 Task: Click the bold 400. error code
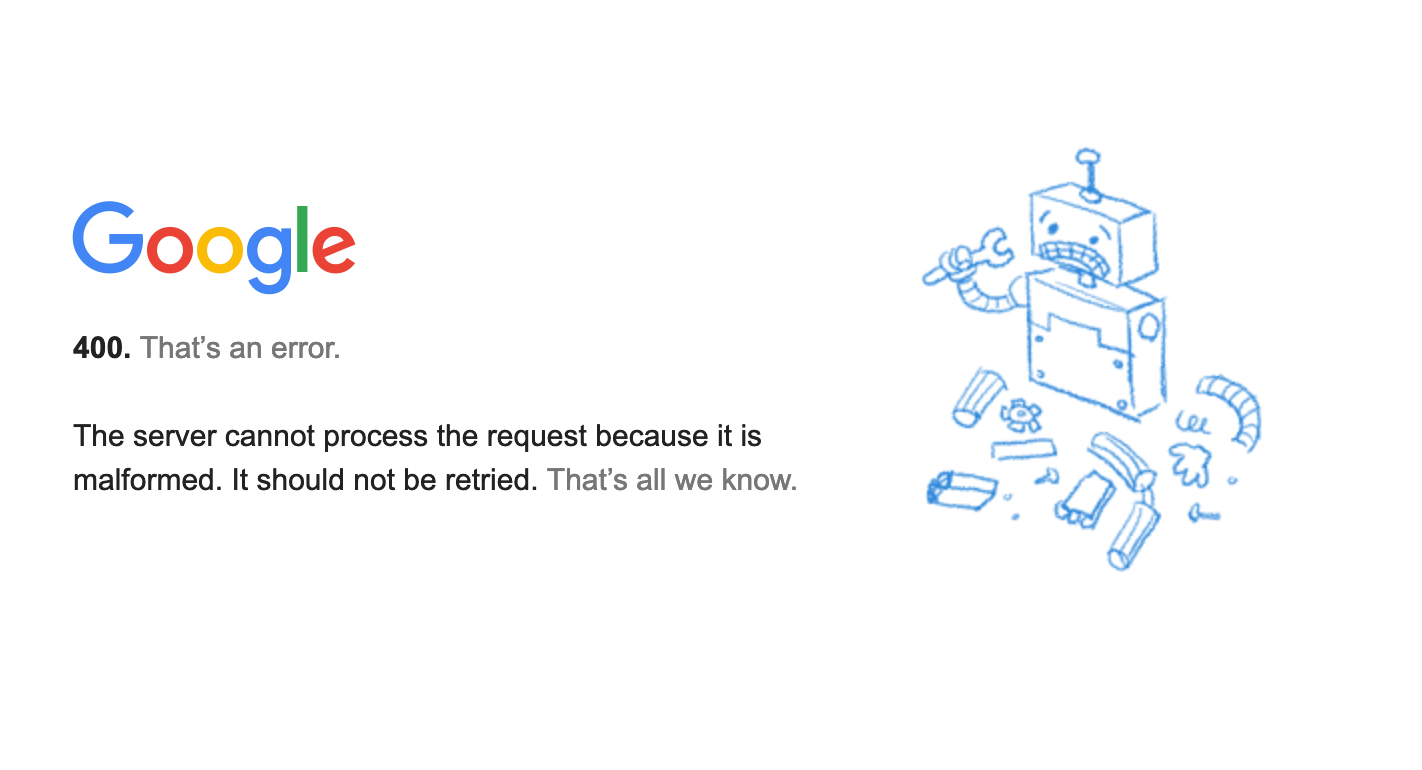click(x=102, y=348)
